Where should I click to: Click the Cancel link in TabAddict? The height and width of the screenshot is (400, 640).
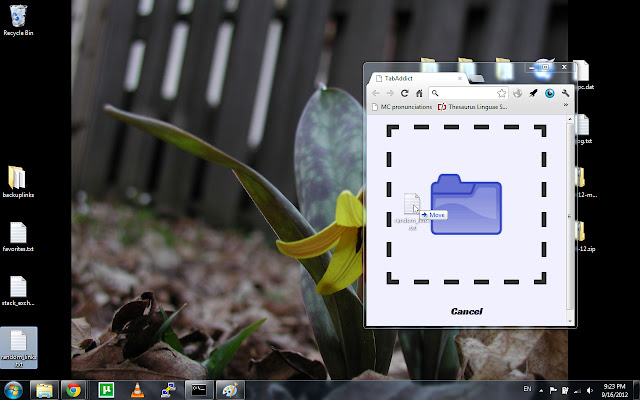467,311
